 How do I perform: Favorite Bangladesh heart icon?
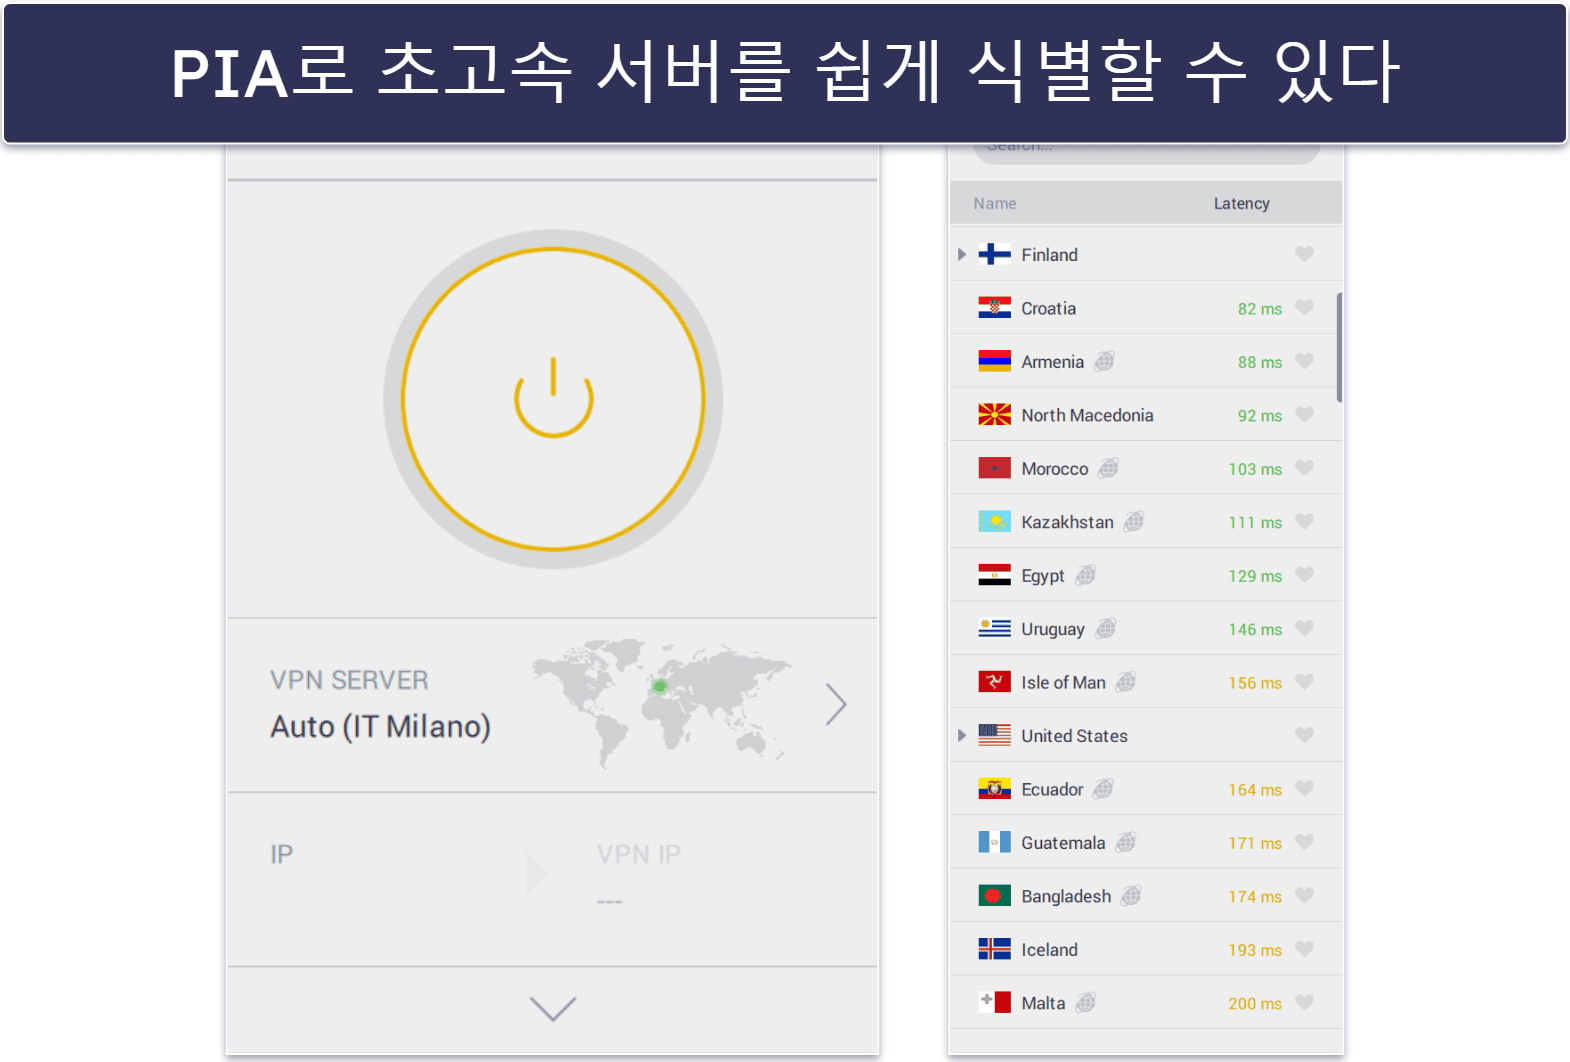coord(1304,896)
